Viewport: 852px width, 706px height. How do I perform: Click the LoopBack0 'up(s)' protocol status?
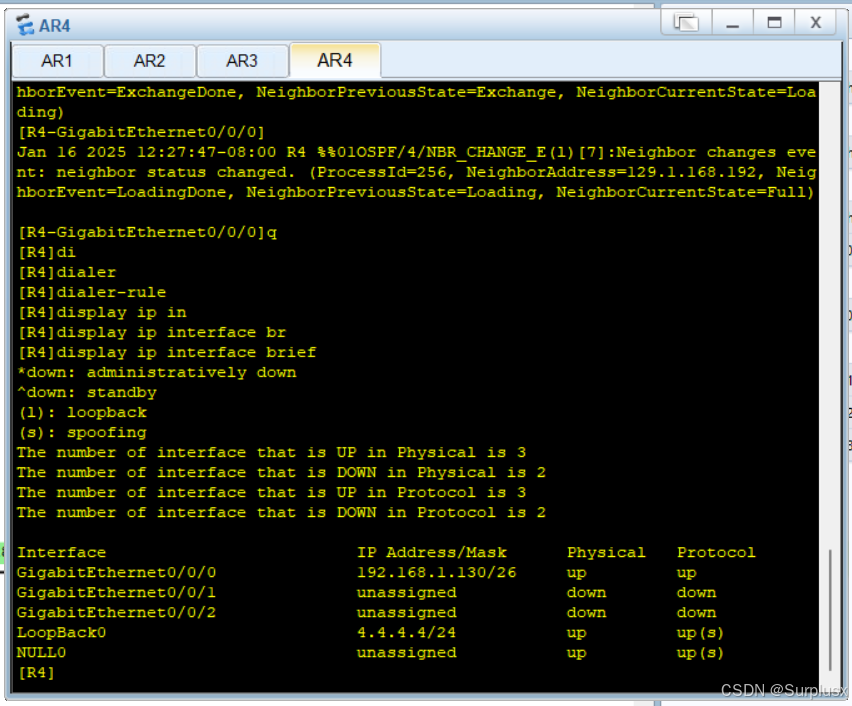[700, 633]
